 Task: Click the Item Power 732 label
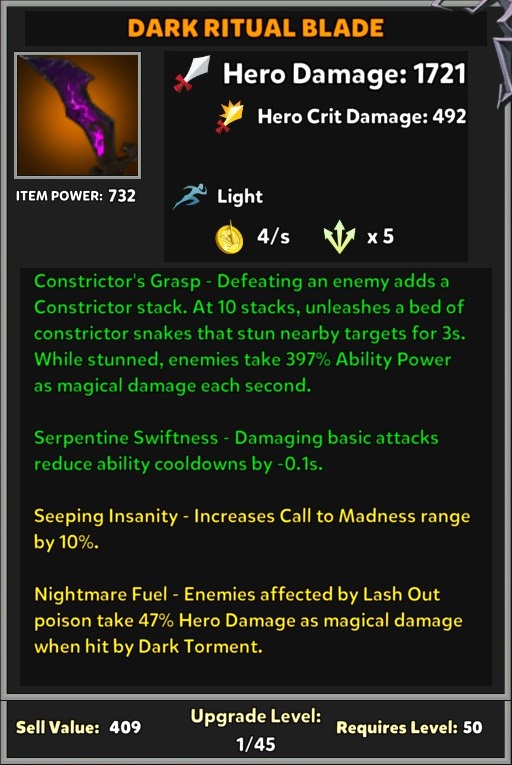coord(76,196)
